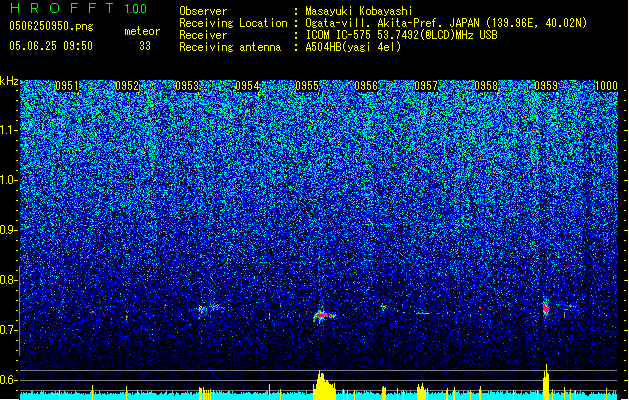Click the bright meteor echo just before 0959
Screen dimensions: 629x400
(x=546, y=309)
